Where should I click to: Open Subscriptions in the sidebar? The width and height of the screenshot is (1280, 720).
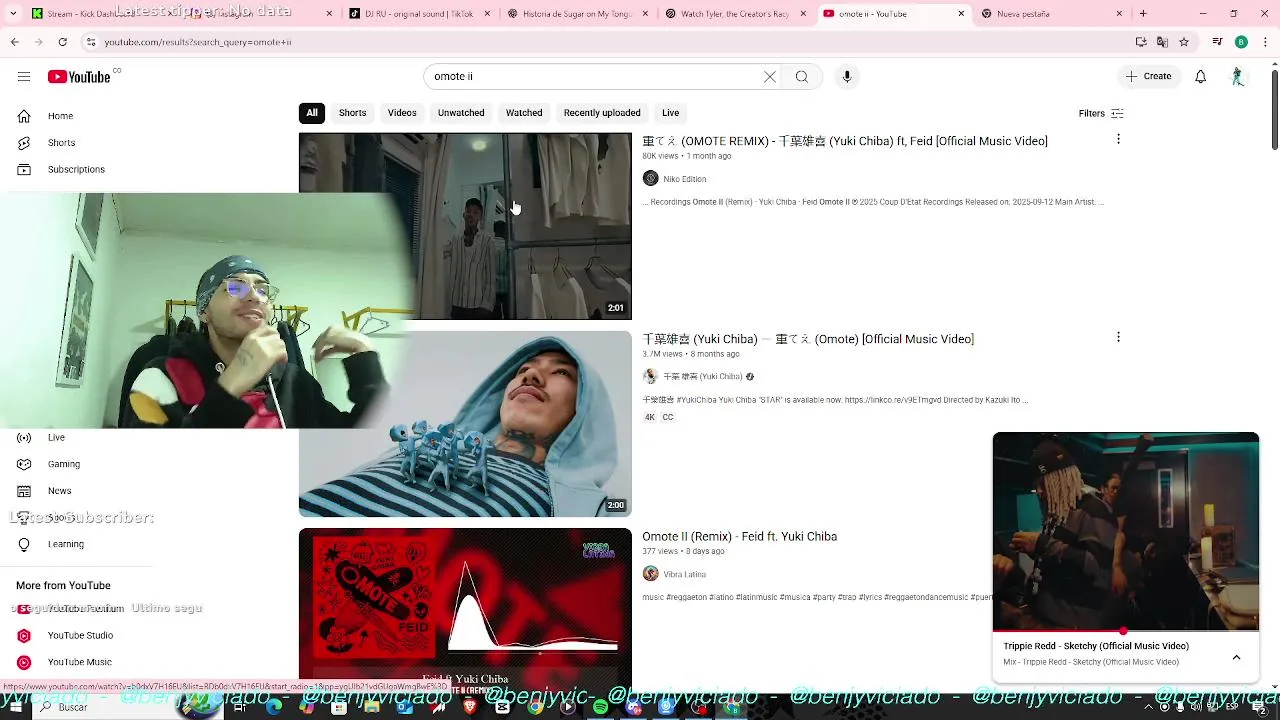point(76,170)
